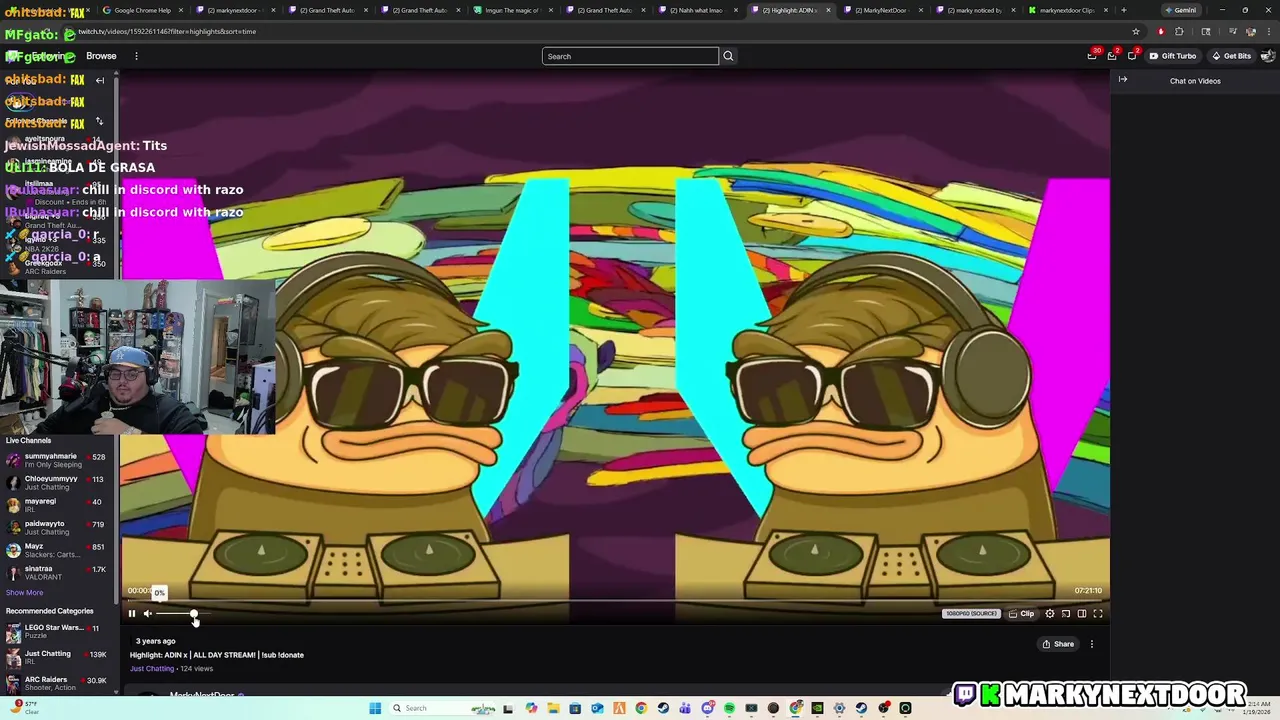The width and height of the screenshot is (1280, 720).
Task: Open the LEGO Star Wars recommended category
Action: [56, 632]
